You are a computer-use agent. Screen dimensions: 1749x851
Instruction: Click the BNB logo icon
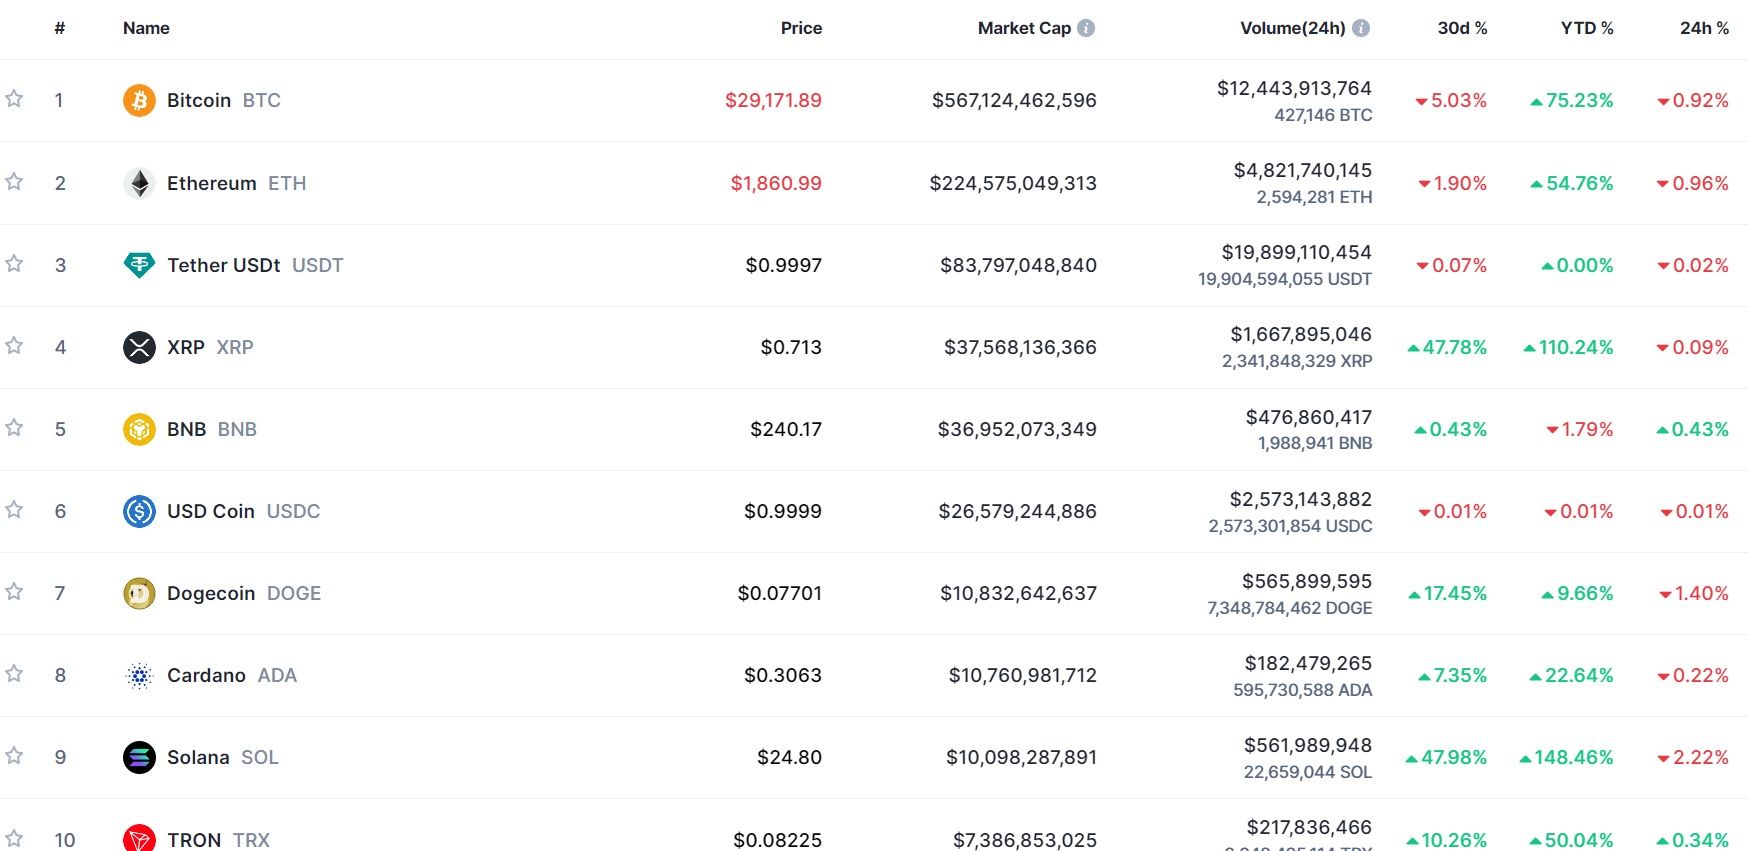[139, 429]
